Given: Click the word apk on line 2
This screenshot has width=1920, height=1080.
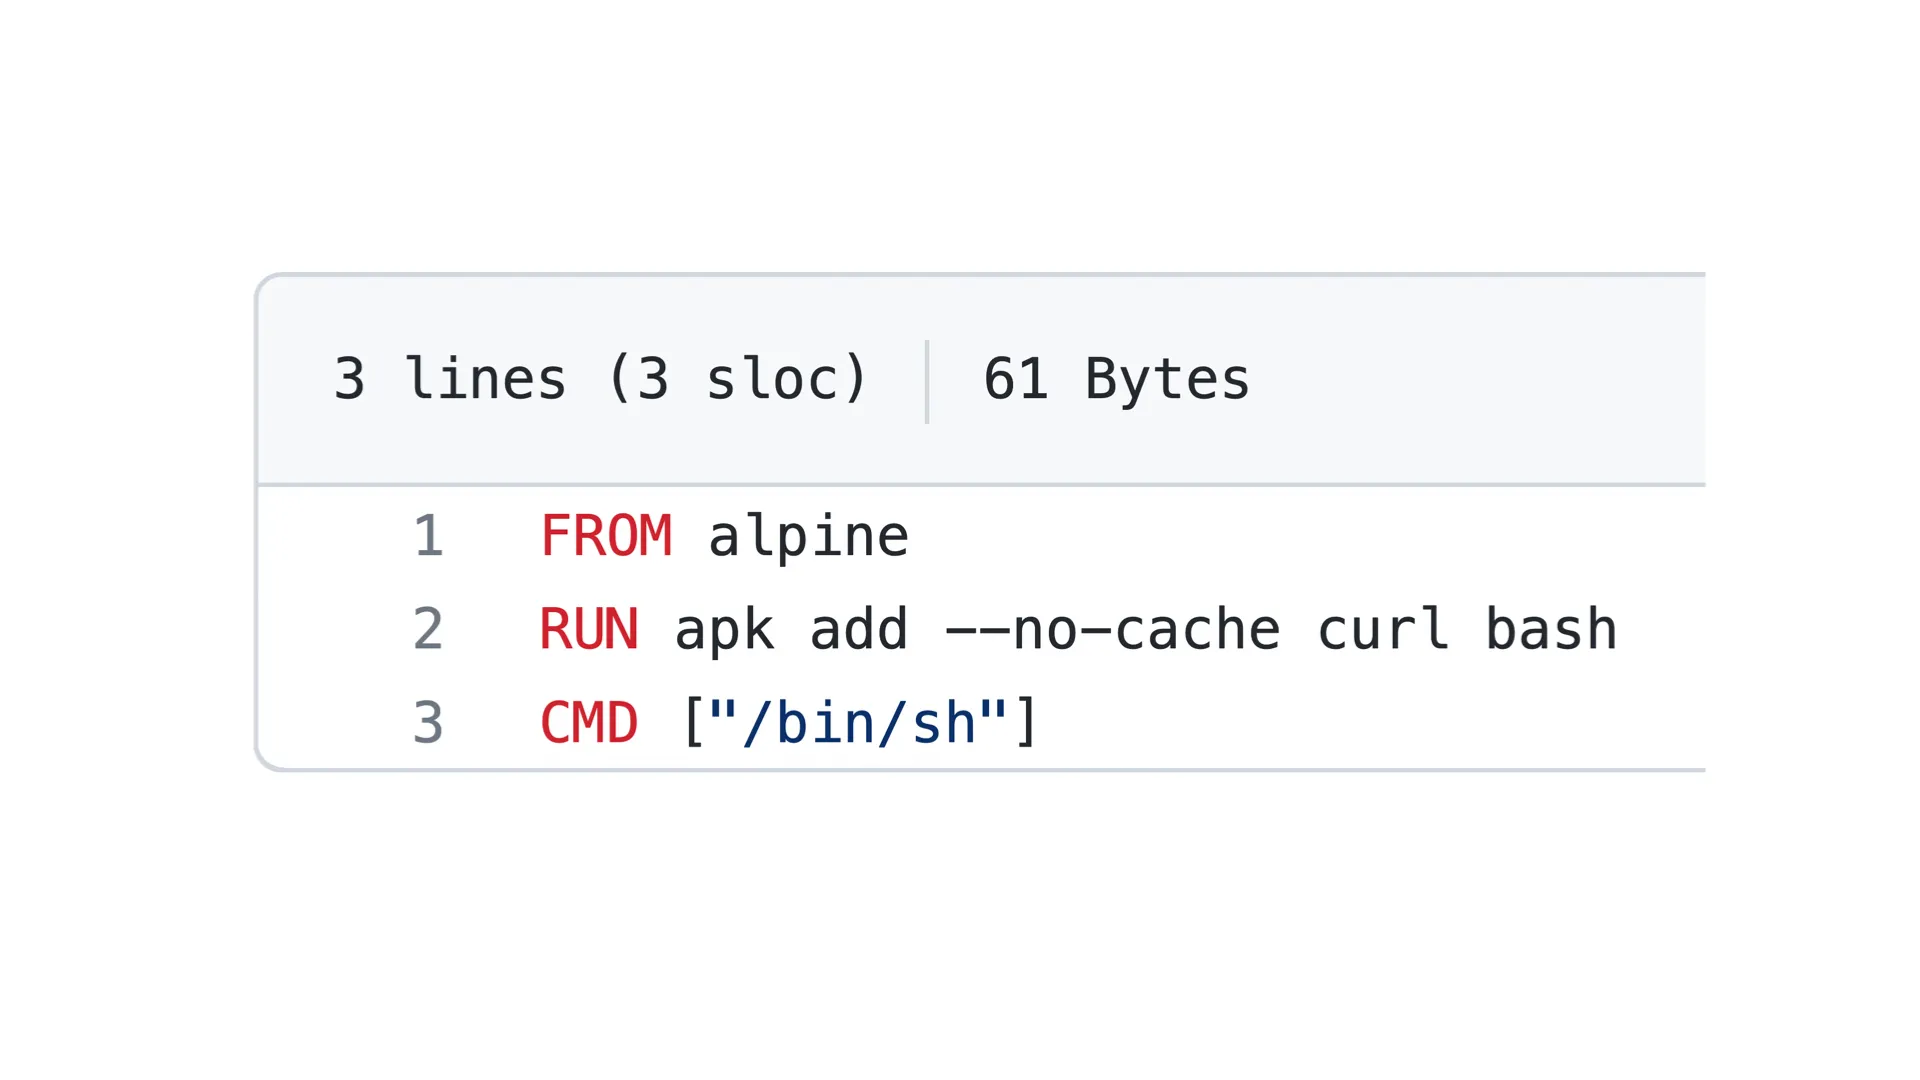Looking at the screenshot, I should (724, 630).
